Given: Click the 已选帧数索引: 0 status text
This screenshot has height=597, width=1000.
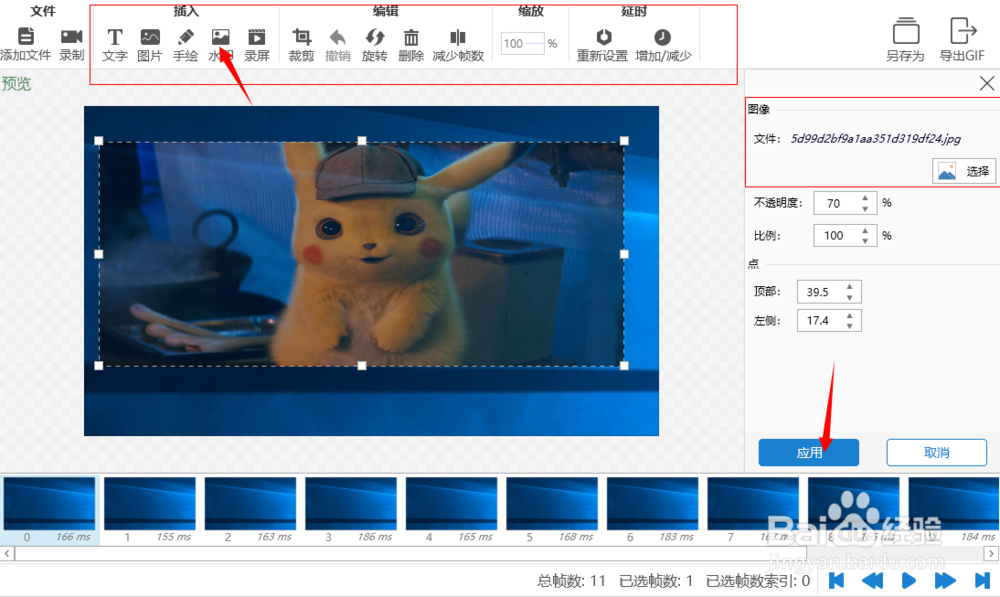Looking at the screenshot, I should [758, 581].
